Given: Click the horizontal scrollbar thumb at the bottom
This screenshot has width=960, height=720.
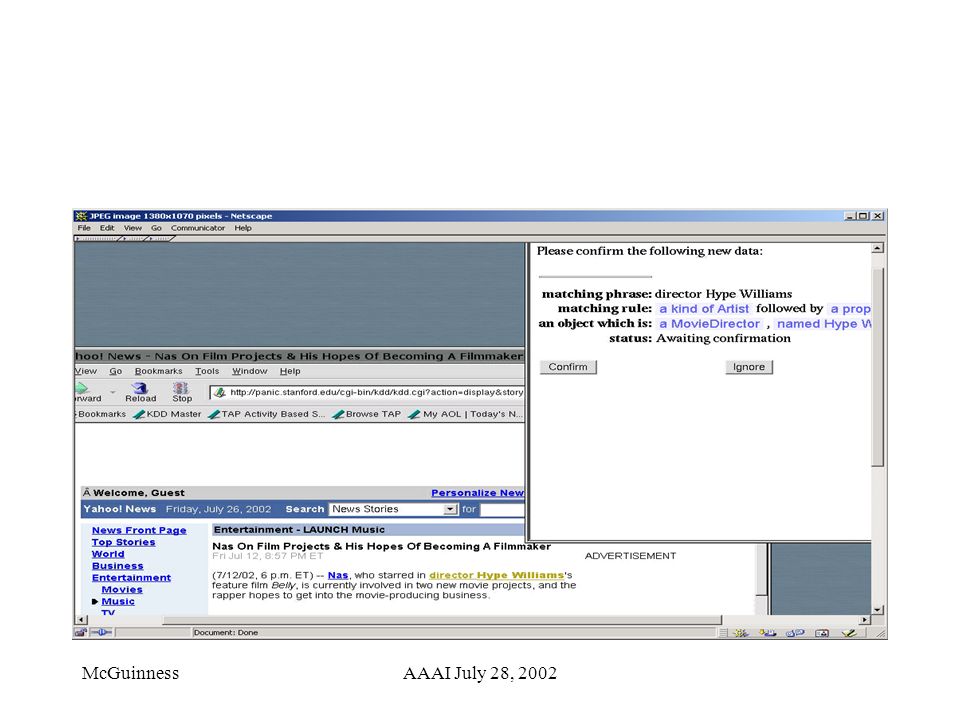Looking at the screenshot, I should coord(442,620).
